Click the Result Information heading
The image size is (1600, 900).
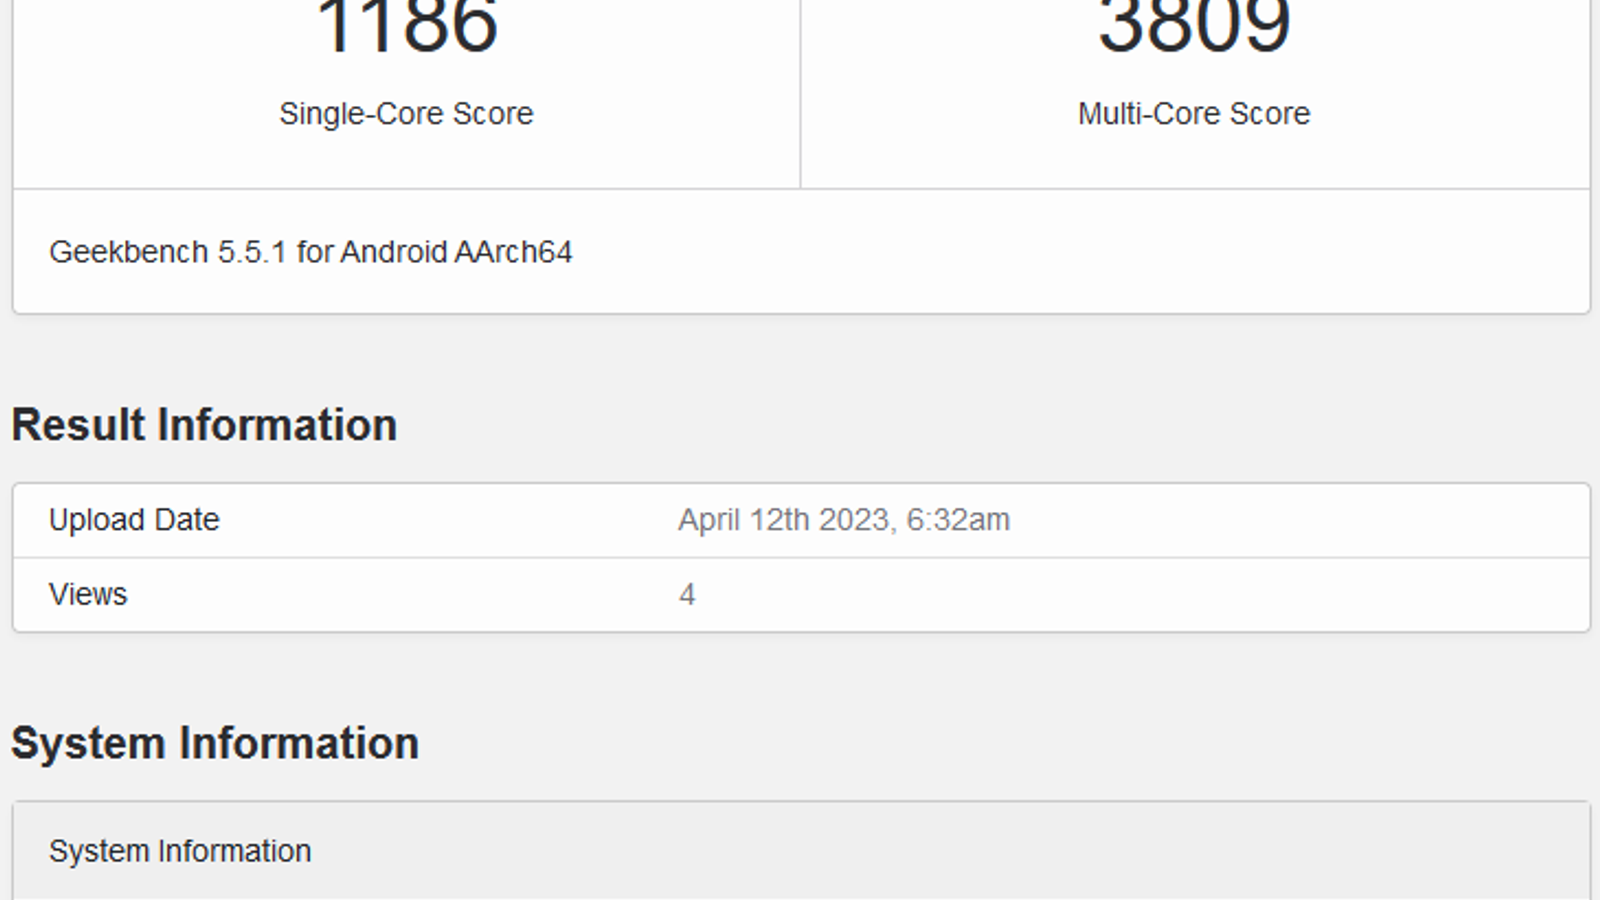pos(204,425)
